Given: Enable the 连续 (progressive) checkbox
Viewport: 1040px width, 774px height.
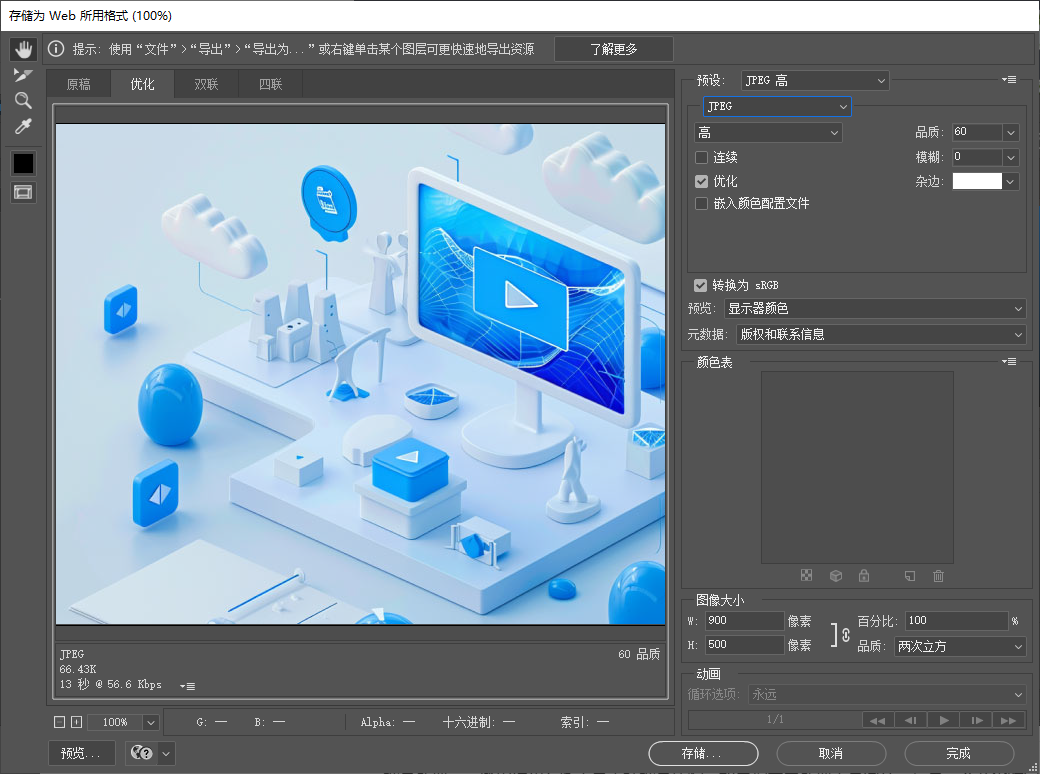Looking at the screenshot, I should click(x=700, y=157).
